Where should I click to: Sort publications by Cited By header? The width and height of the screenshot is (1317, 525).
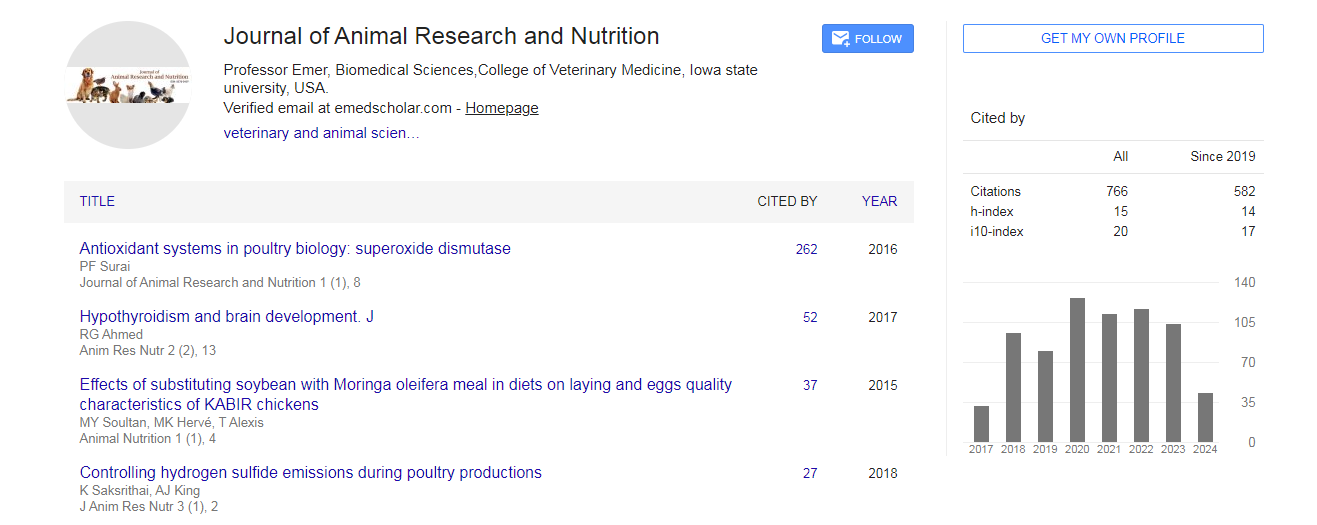tap(786, 201)
